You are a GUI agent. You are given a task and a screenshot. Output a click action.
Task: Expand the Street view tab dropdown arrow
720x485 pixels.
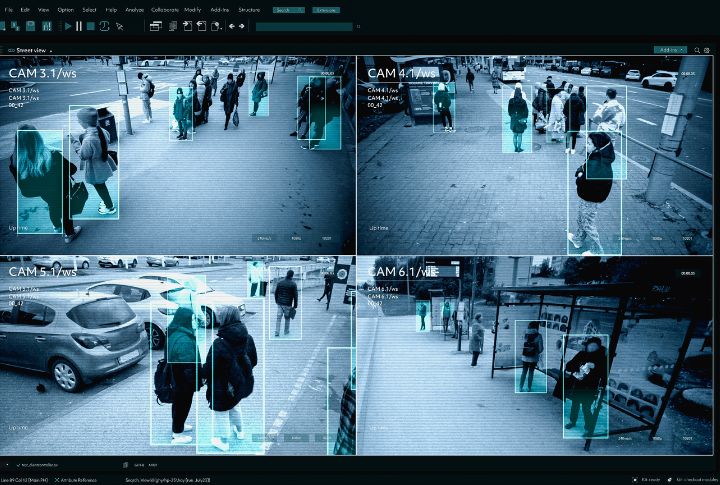pos(52,49)
